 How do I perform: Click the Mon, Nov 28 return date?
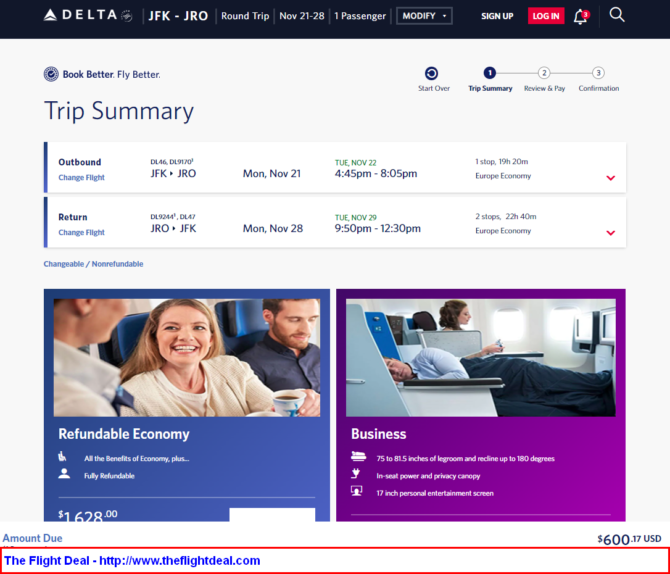tap(273, 228)
